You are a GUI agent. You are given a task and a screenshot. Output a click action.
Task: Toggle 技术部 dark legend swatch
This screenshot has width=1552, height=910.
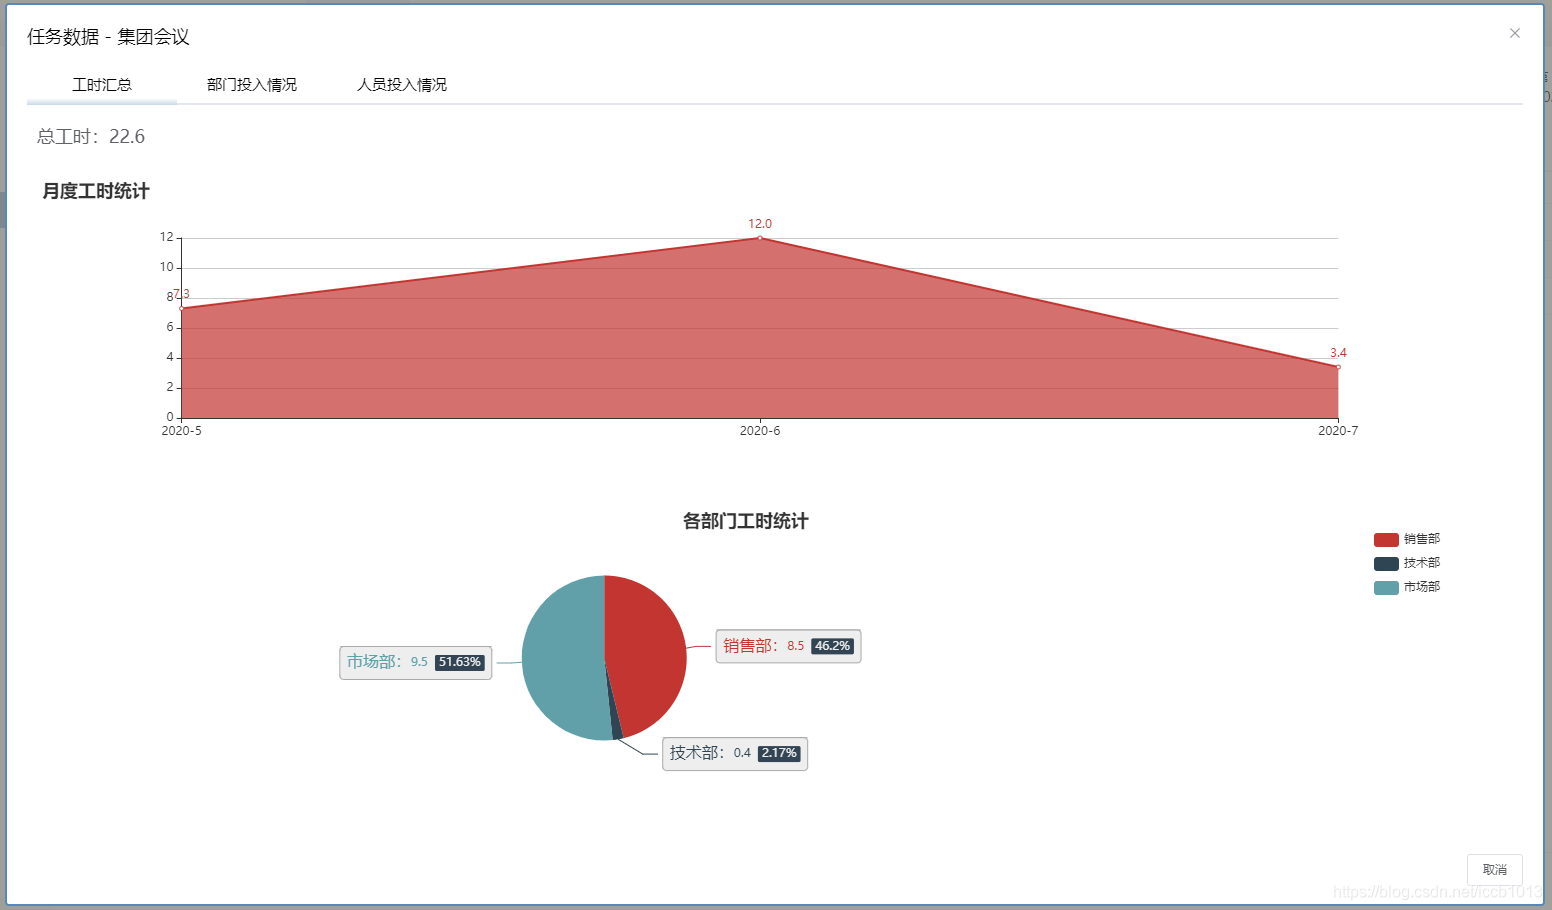tap(1386, 564)
